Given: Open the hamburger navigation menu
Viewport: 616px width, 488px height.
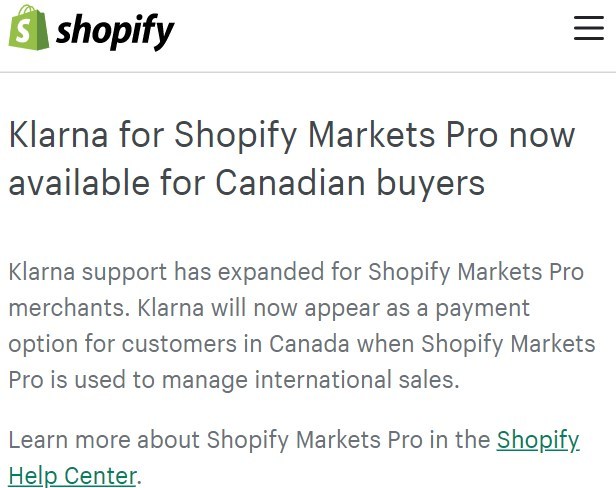Looking at the screenshot, I should [x=588, y=28].
